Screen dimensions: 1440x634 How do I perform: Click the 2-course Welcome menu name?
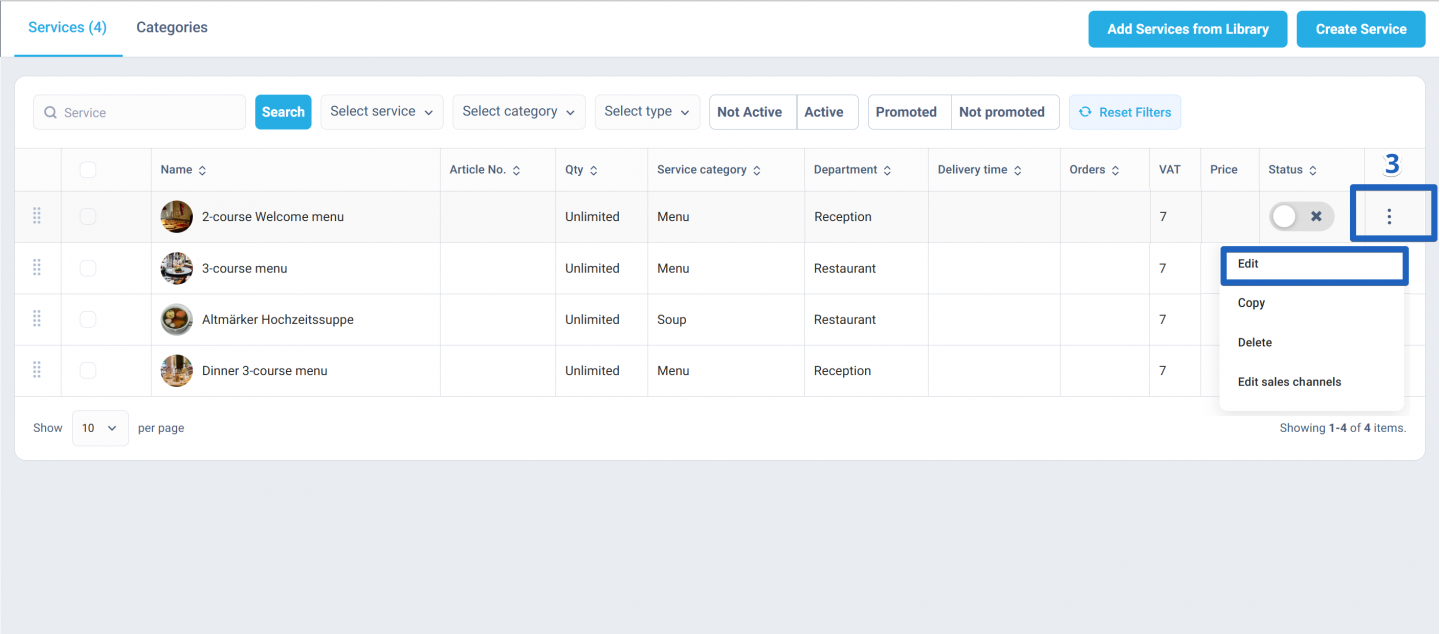(x=273, y=217)
